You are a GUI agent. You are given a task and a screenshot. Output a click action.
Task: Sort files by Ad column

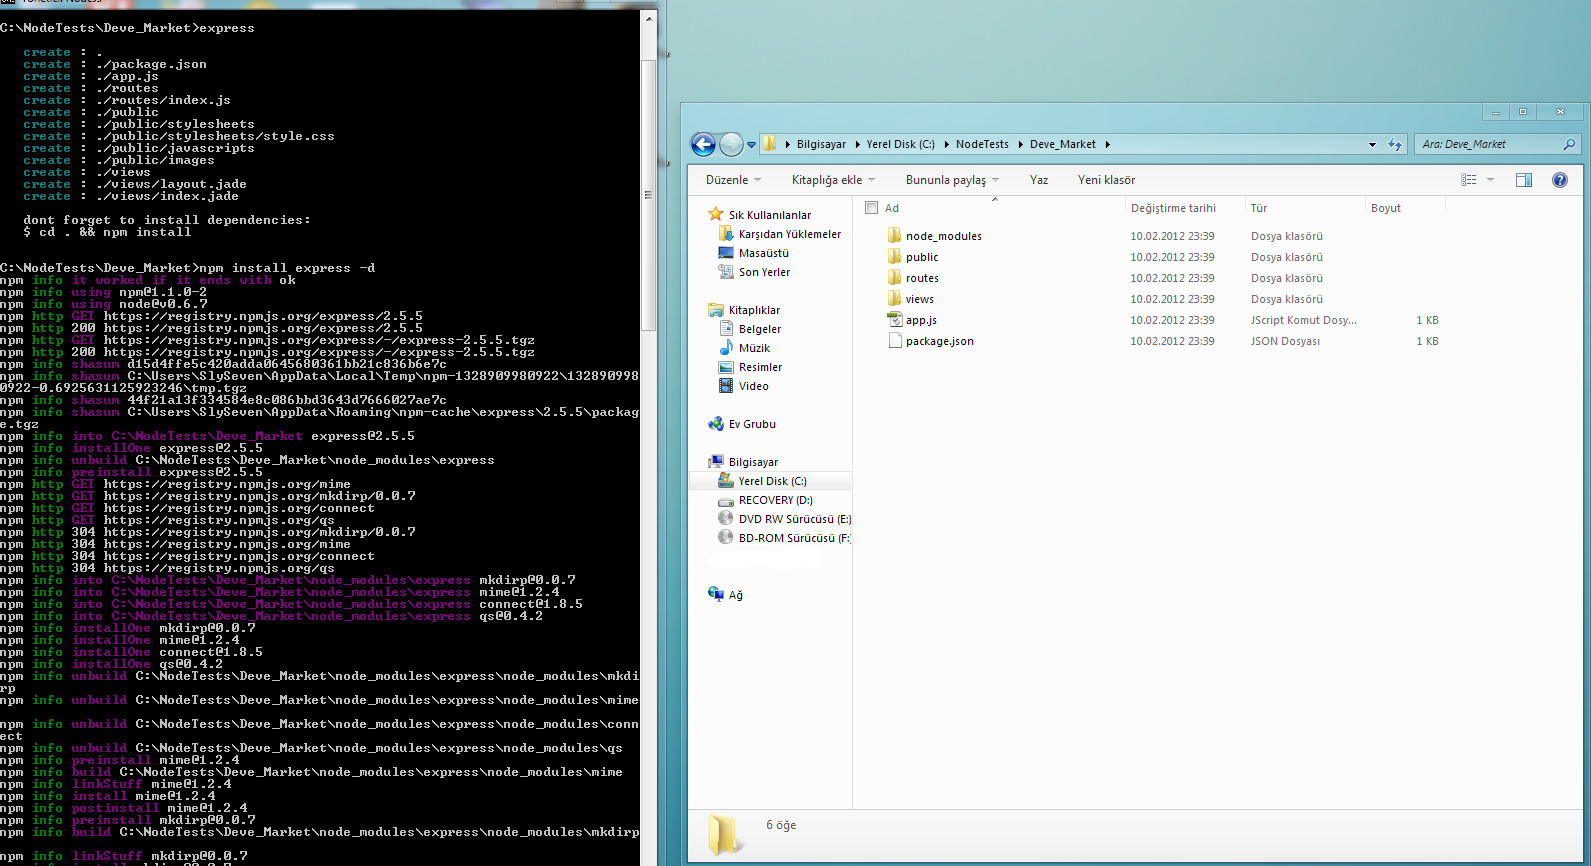[x=892, y=208]
